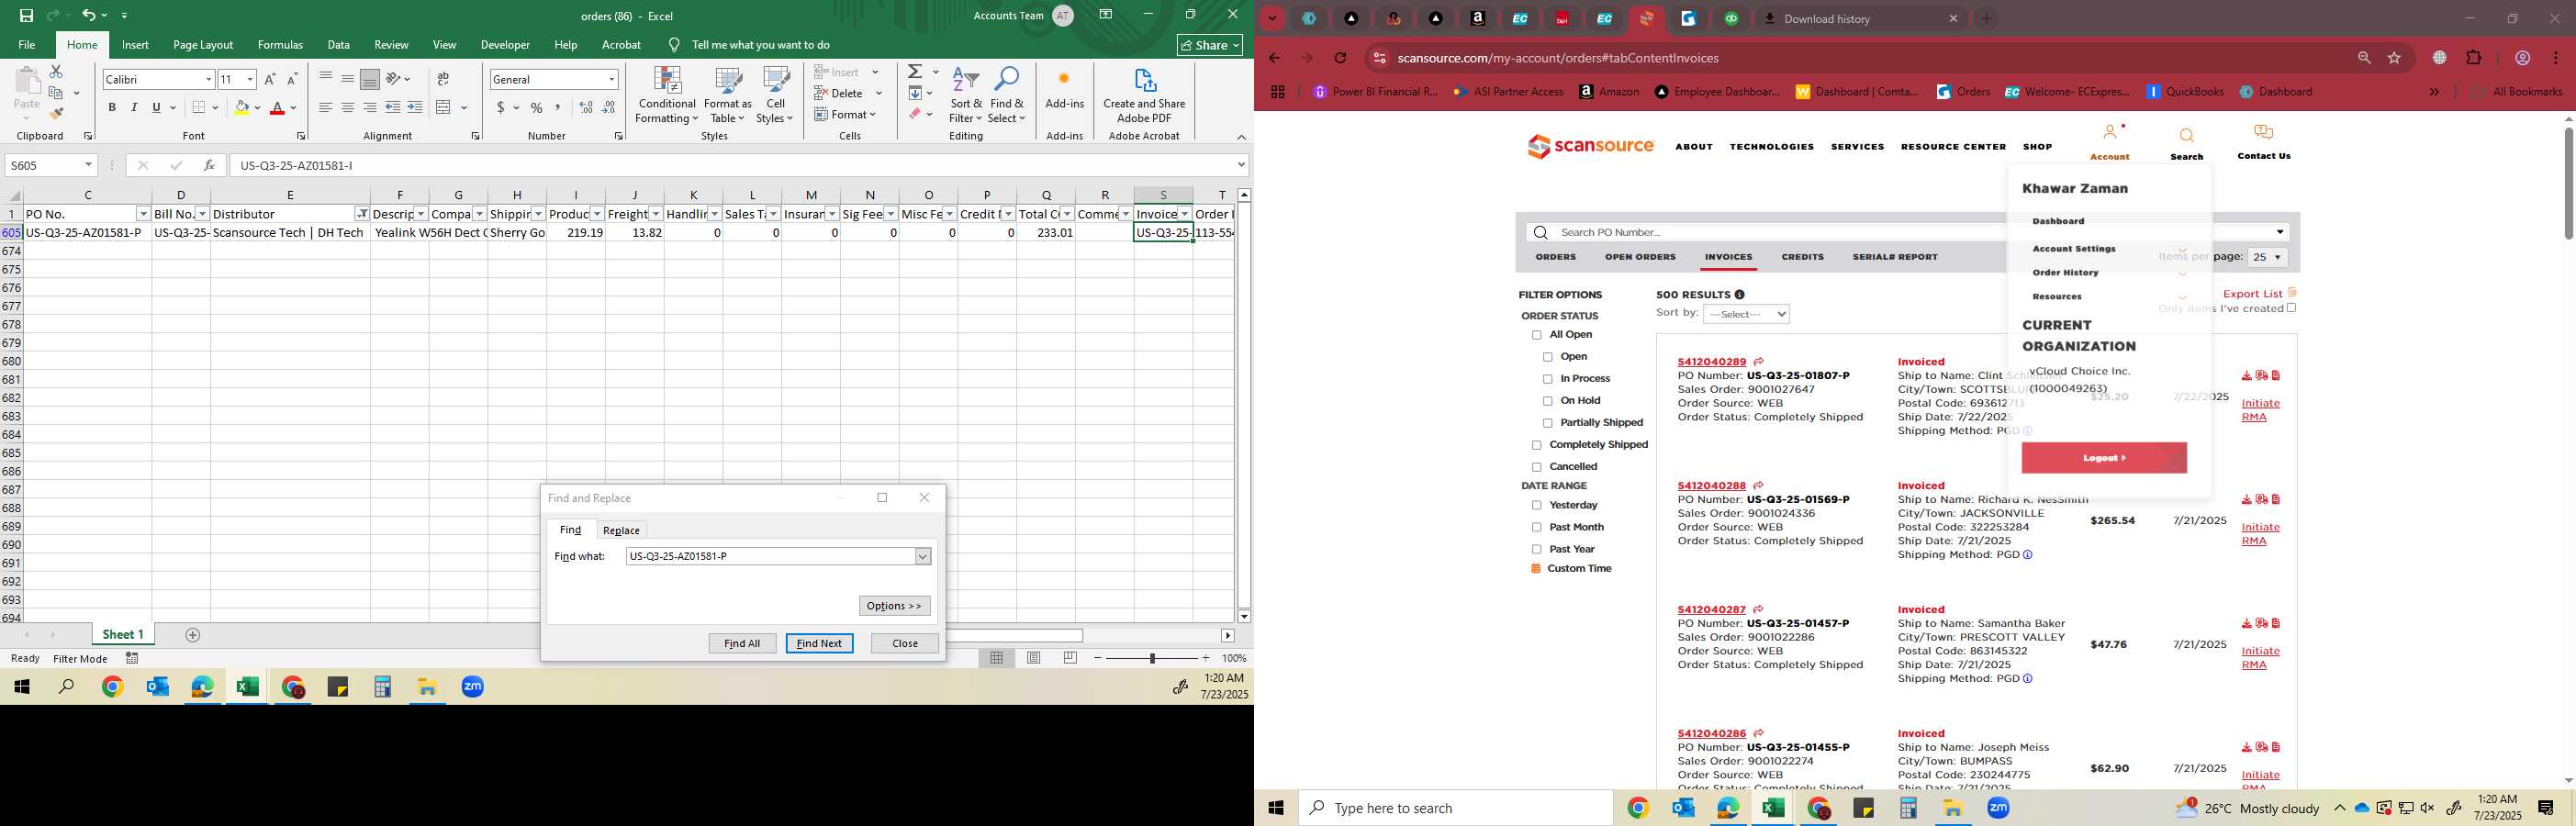Click Create and Share Adobe PDF
2576x826 pixels.
[x=1144, y=96]
